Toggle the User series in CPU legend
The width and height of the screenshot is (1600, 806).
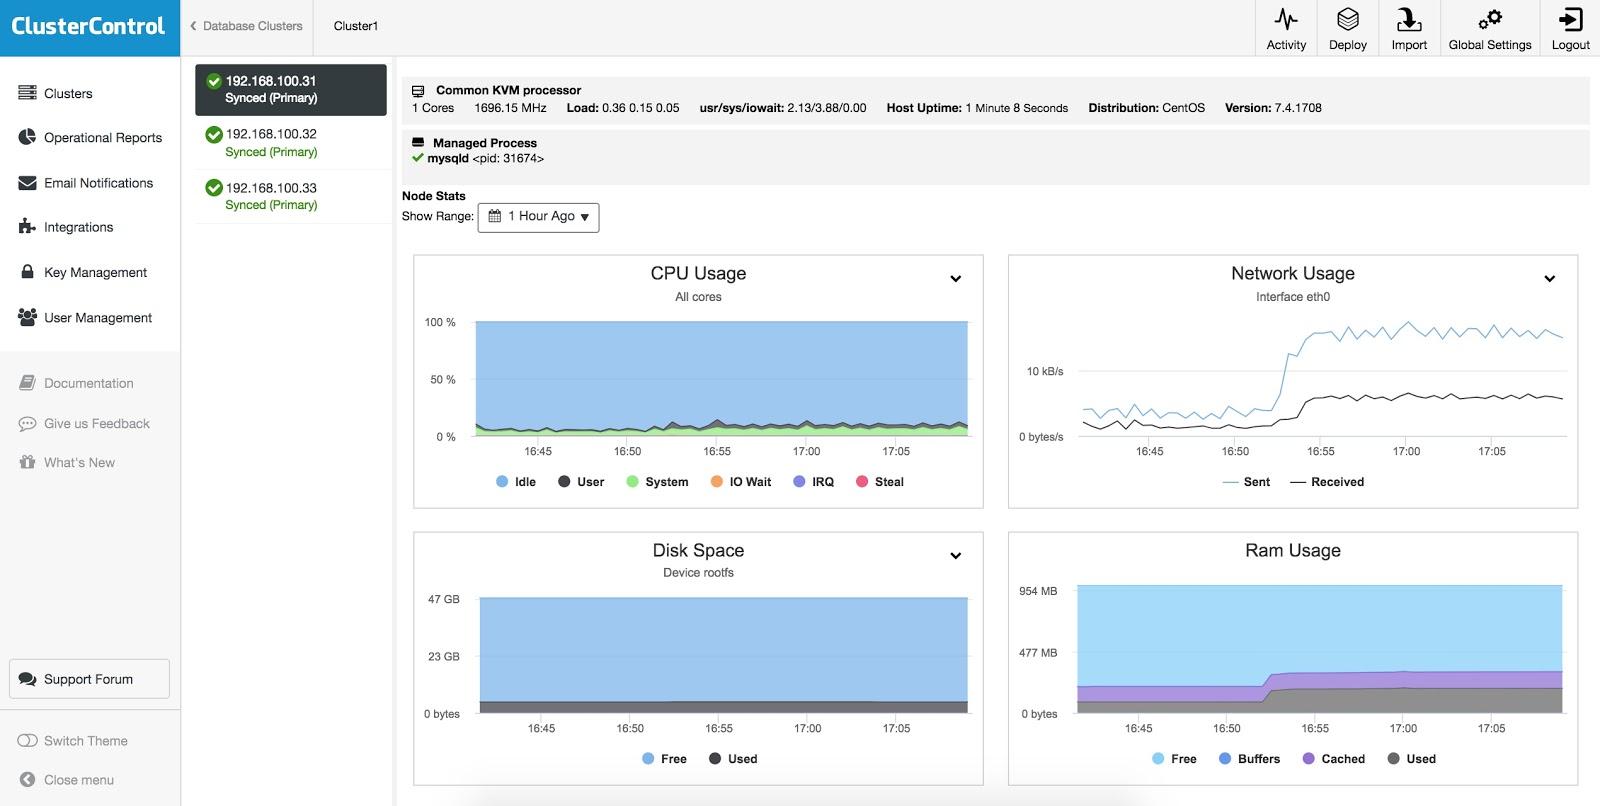click(x=581, y=482)
